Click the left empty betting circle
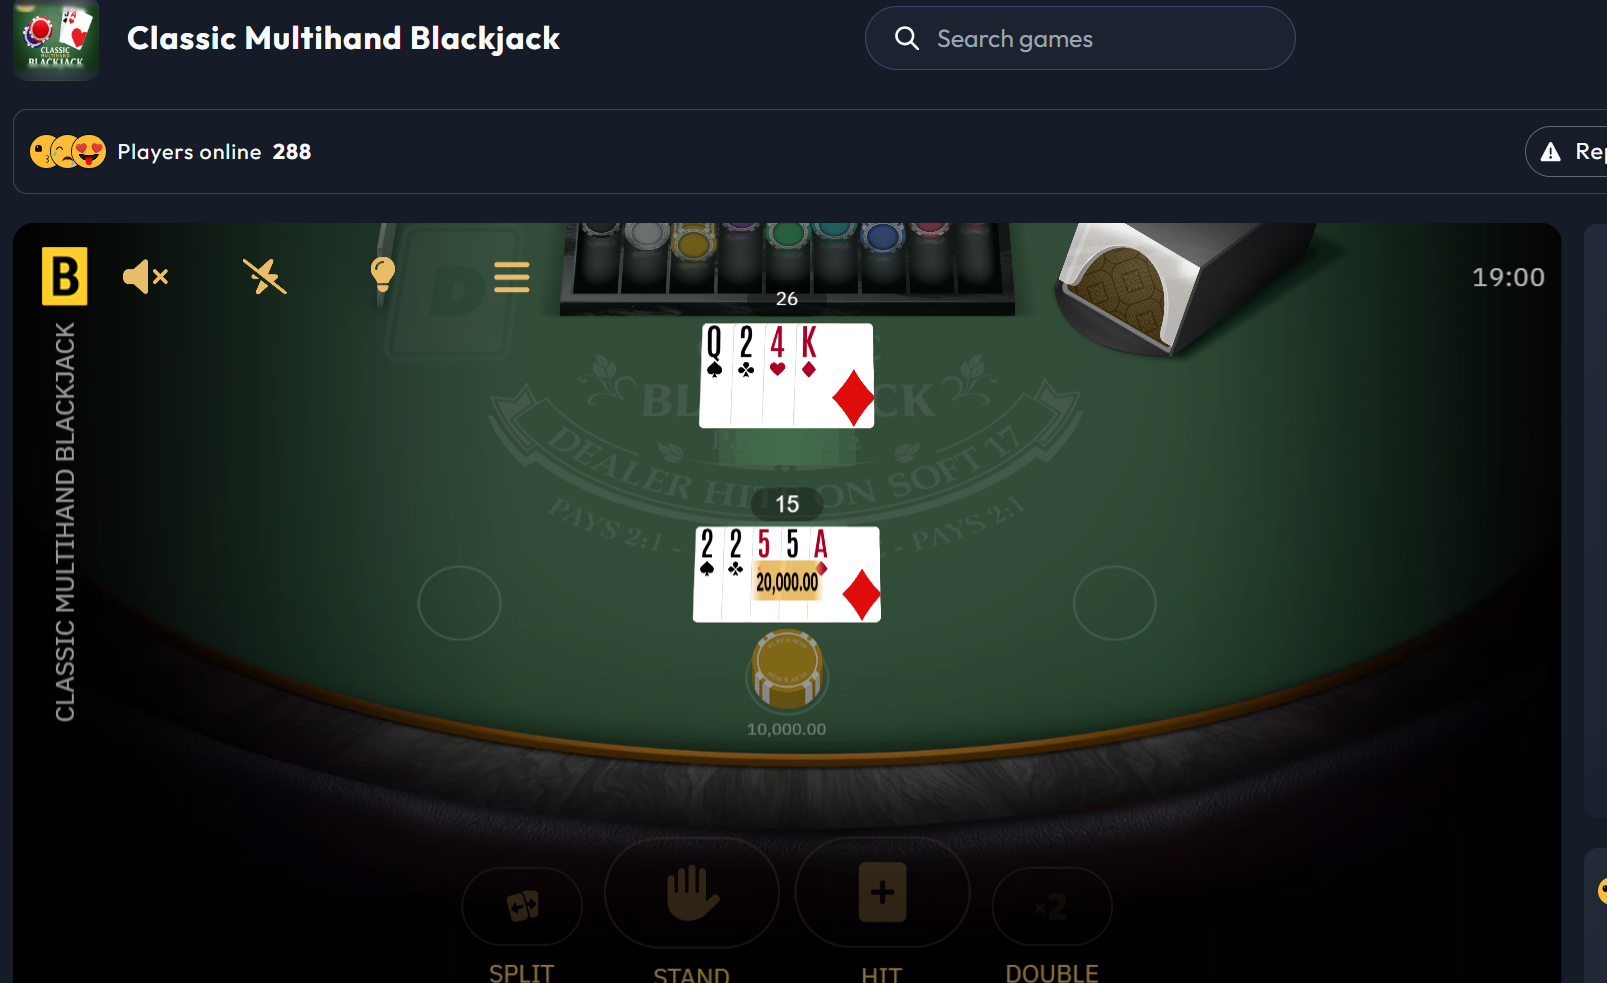The image size is (1607, 983). [459, 603]
